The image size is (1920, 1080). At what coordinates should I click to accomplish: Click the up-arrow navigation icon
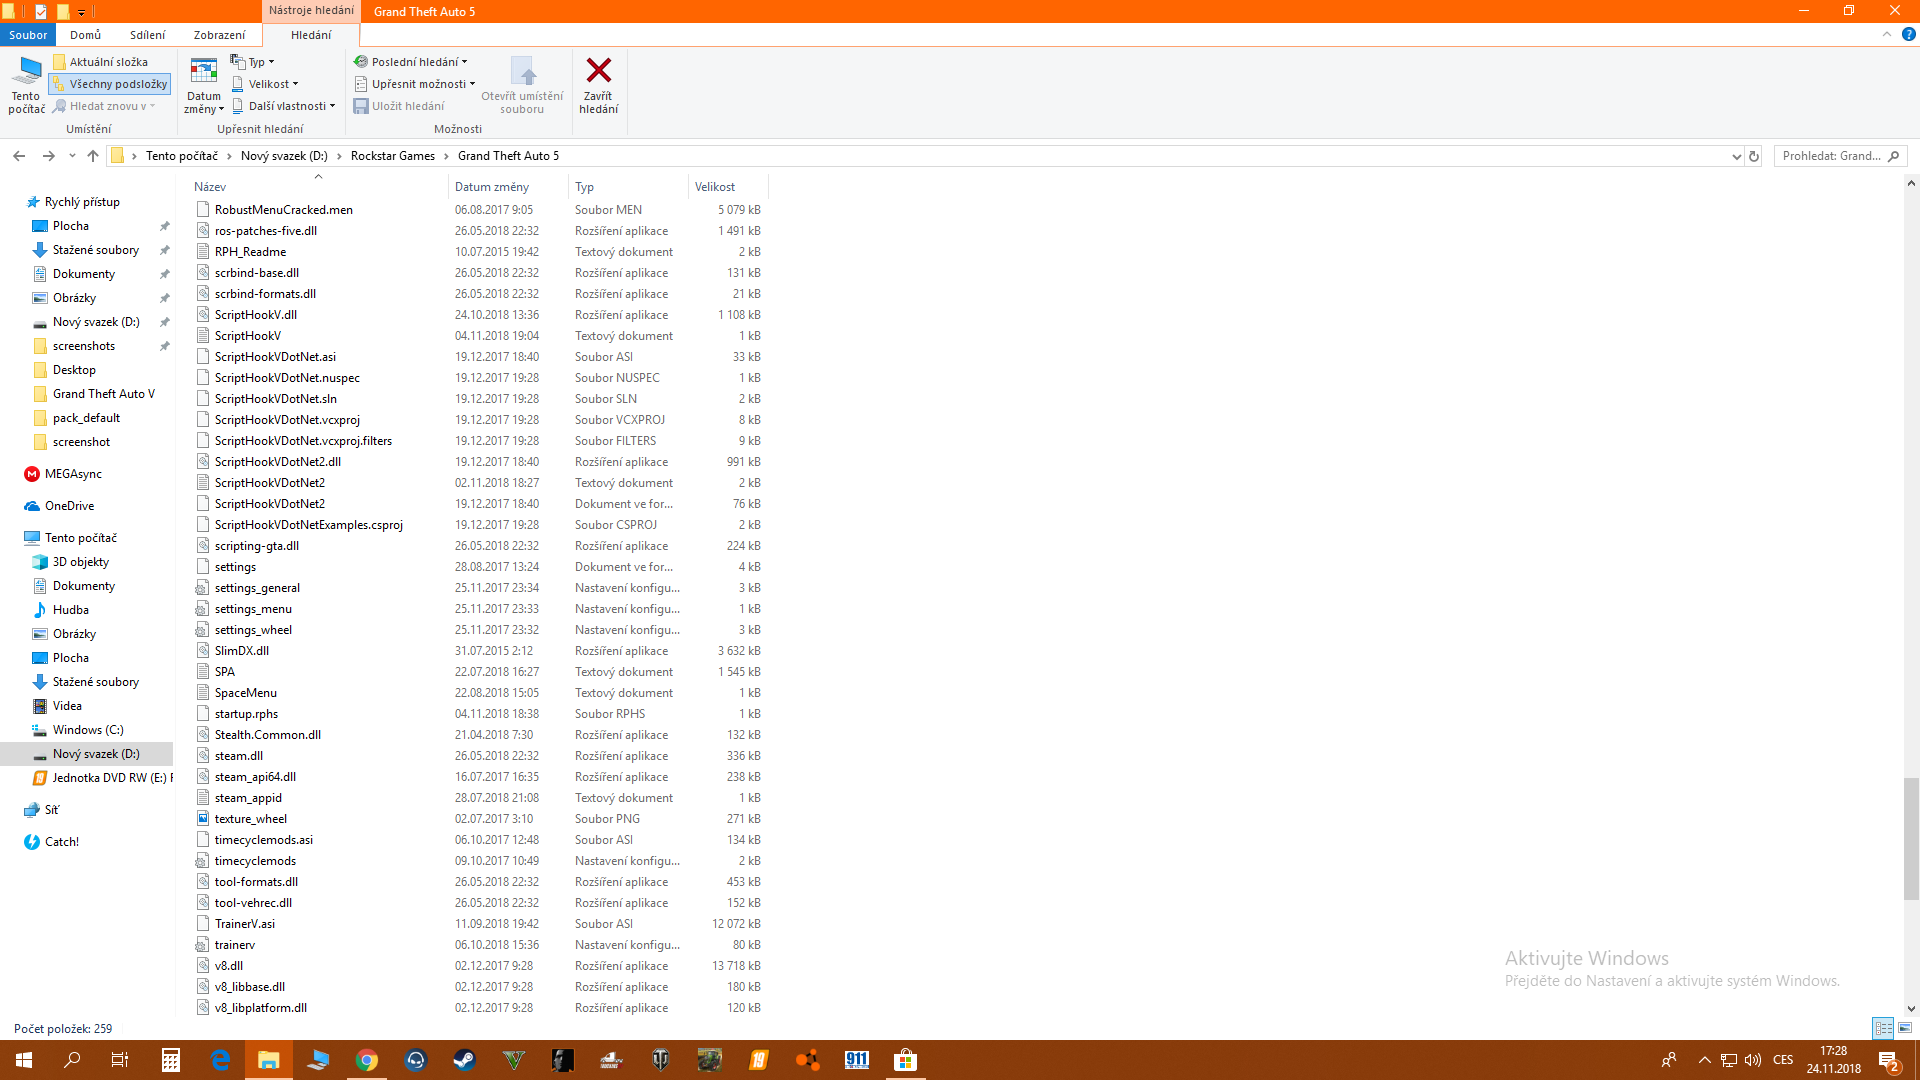[93, 156]
